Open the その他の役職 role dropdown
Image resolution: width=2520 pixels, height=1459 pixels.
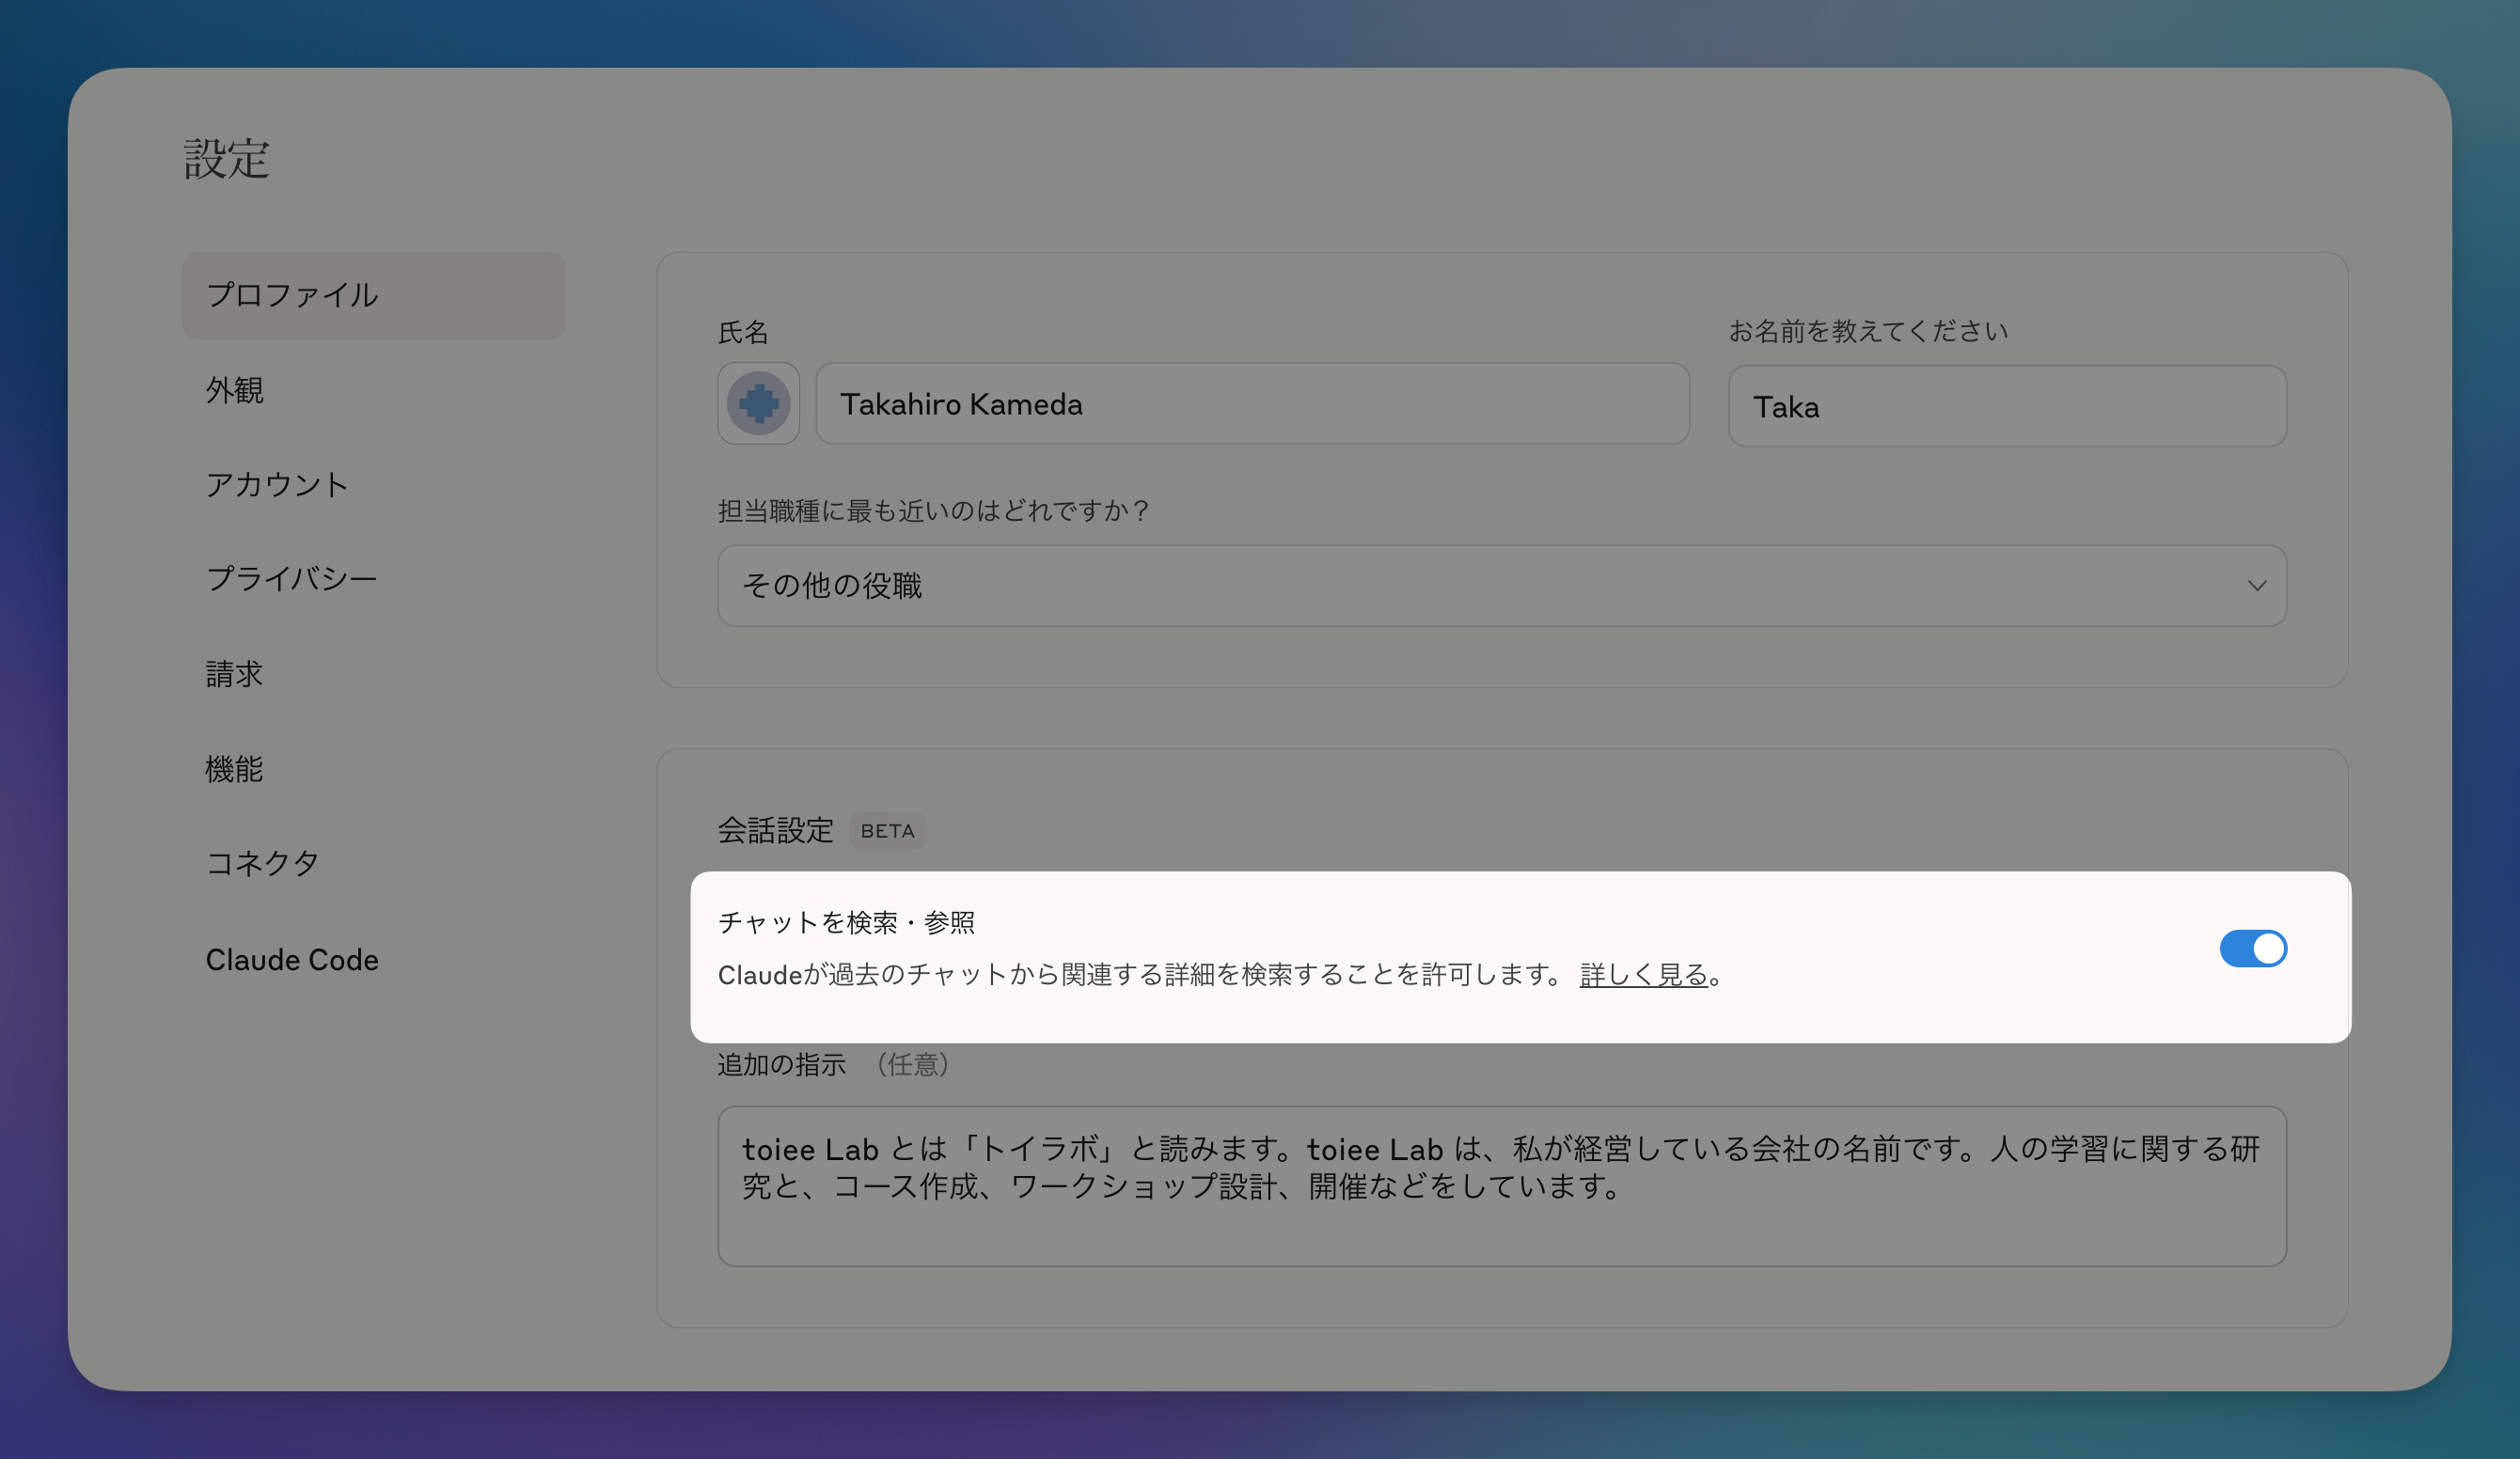(x=1500, y=586)
